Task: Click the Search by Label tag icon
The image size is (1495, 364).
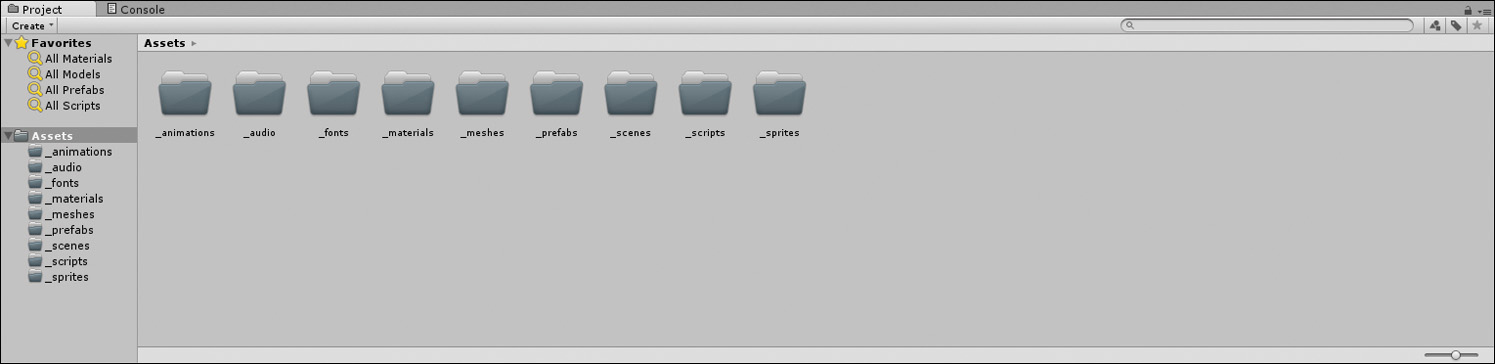Action: (x=1456, y=26)
